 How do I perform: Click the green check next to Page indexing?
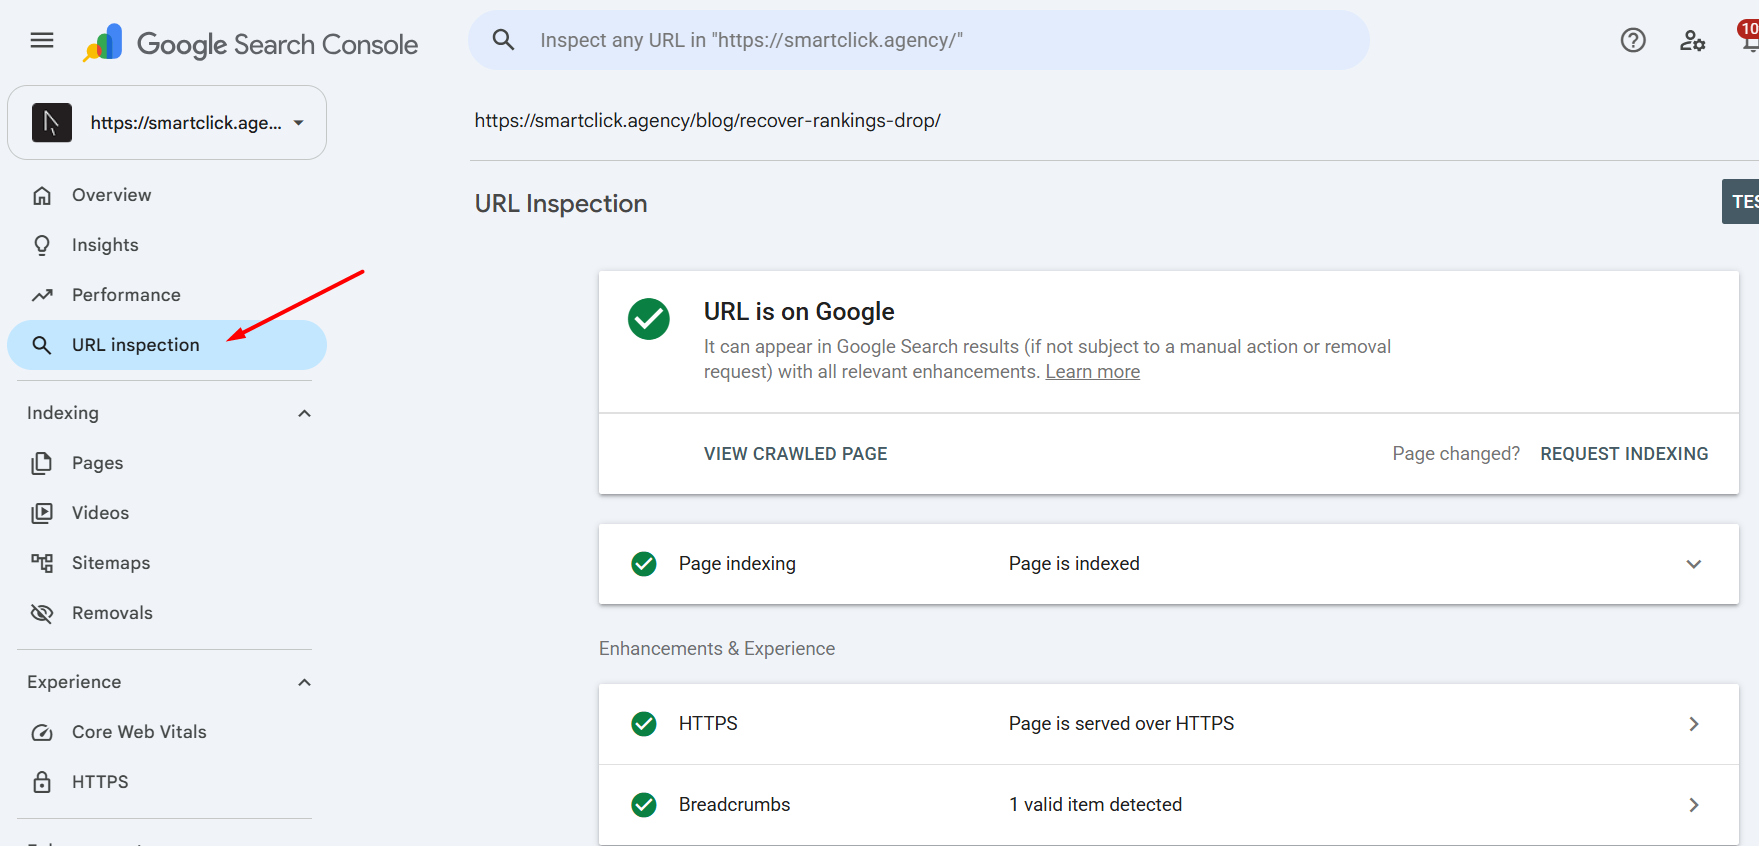click(644, 564)
